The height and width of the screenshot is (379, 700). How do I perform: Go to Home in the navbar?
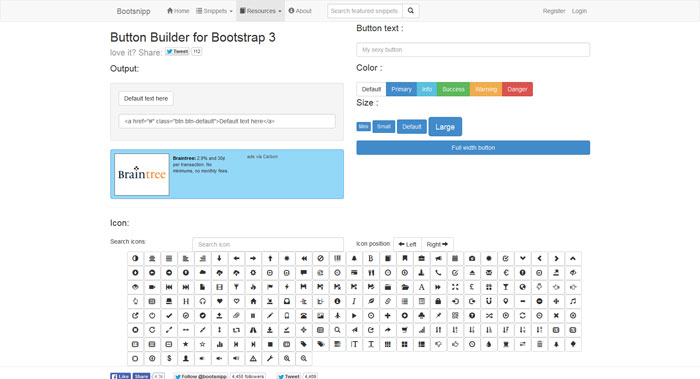tap(178, 11)
